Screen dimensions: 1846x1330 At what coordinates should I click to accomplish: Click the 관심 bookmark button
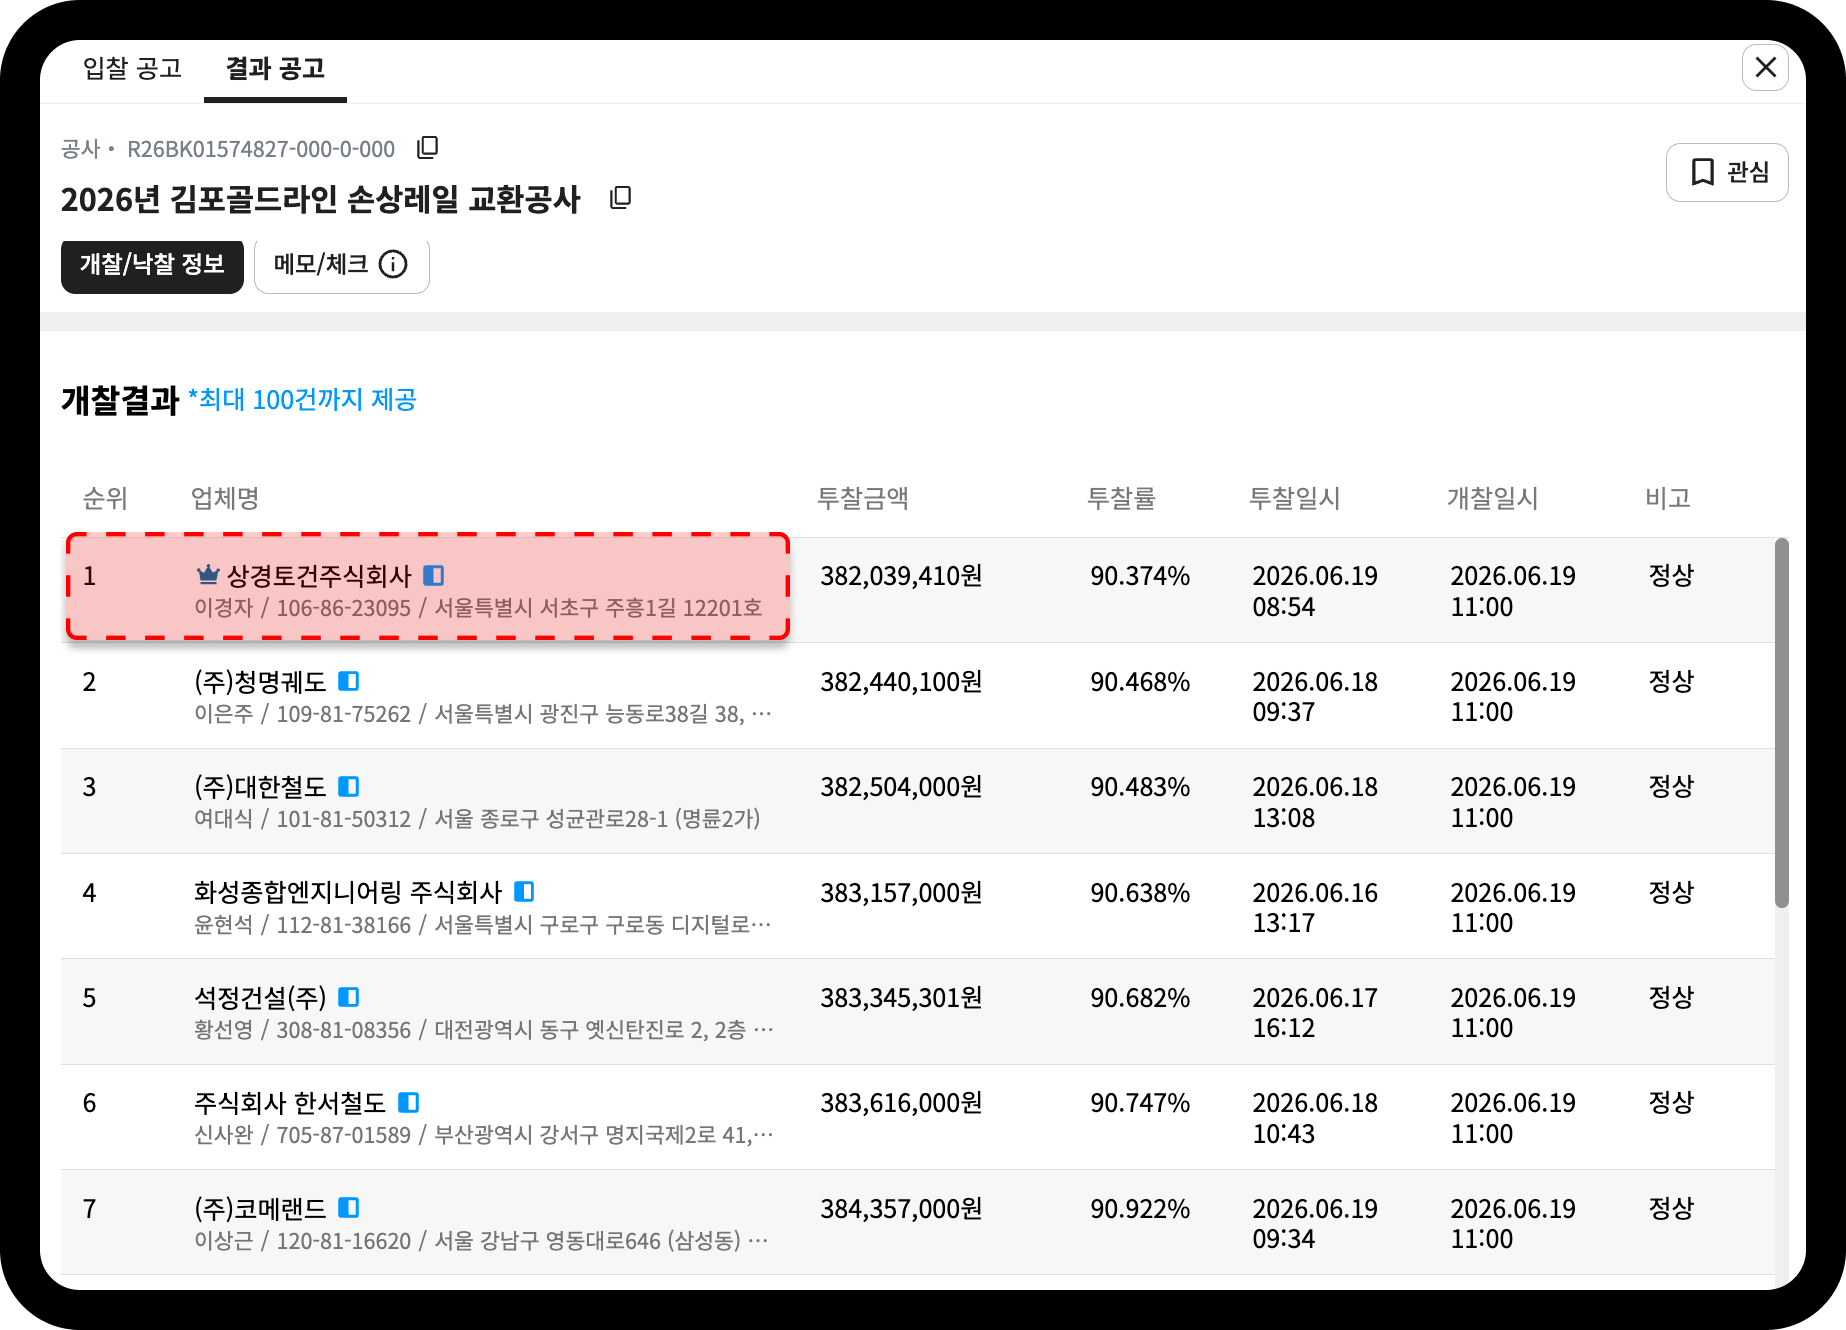tap(1727, 172)
